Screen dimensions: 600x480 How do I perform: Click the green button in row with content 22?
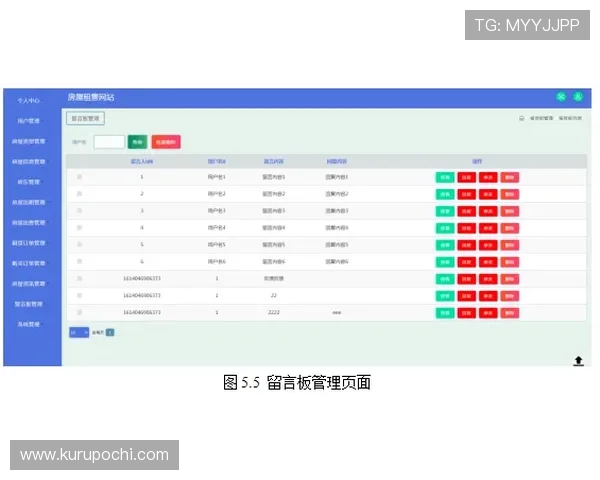[x=445, y=296]
